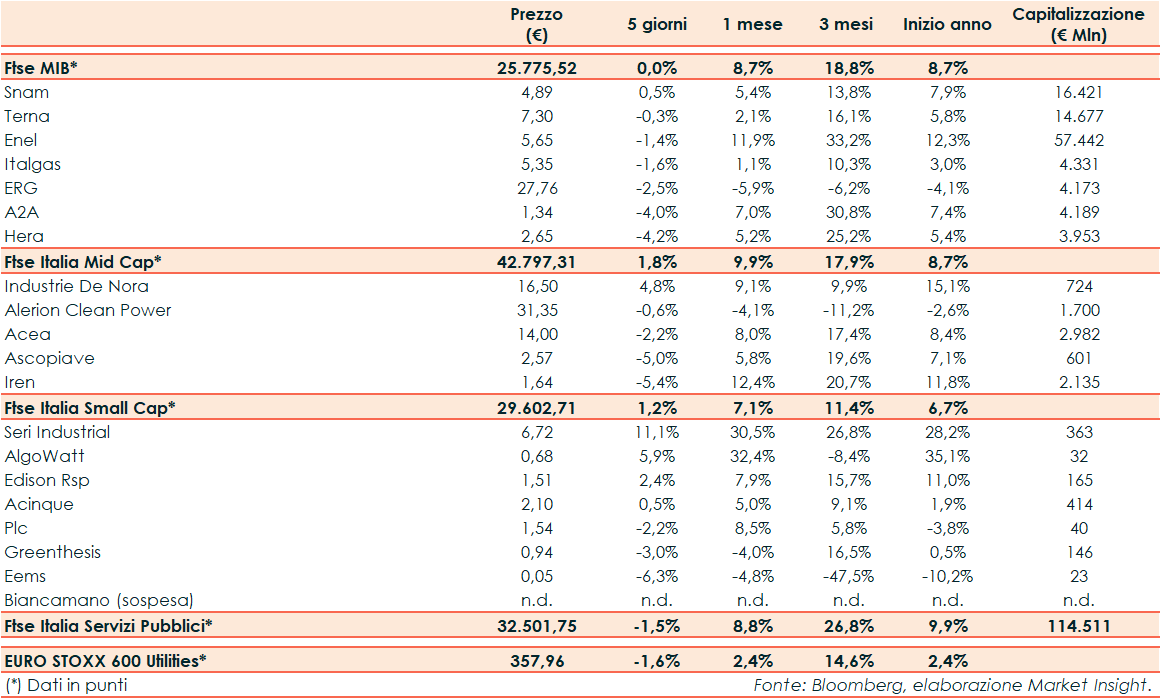Click the Ftse MIB price 25.775,52
This screenshot has height=698, width=1160.
pos(537,68)
